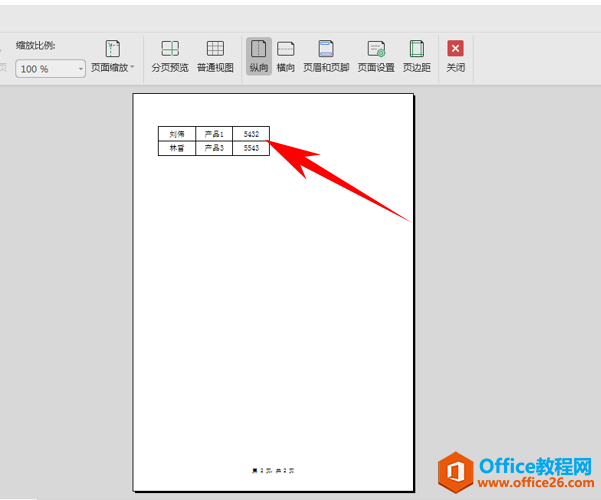Viewport: 601px width, 500px height.
Task: Switch to 分页预览 page break preview
Action: [x=170, y=57]
